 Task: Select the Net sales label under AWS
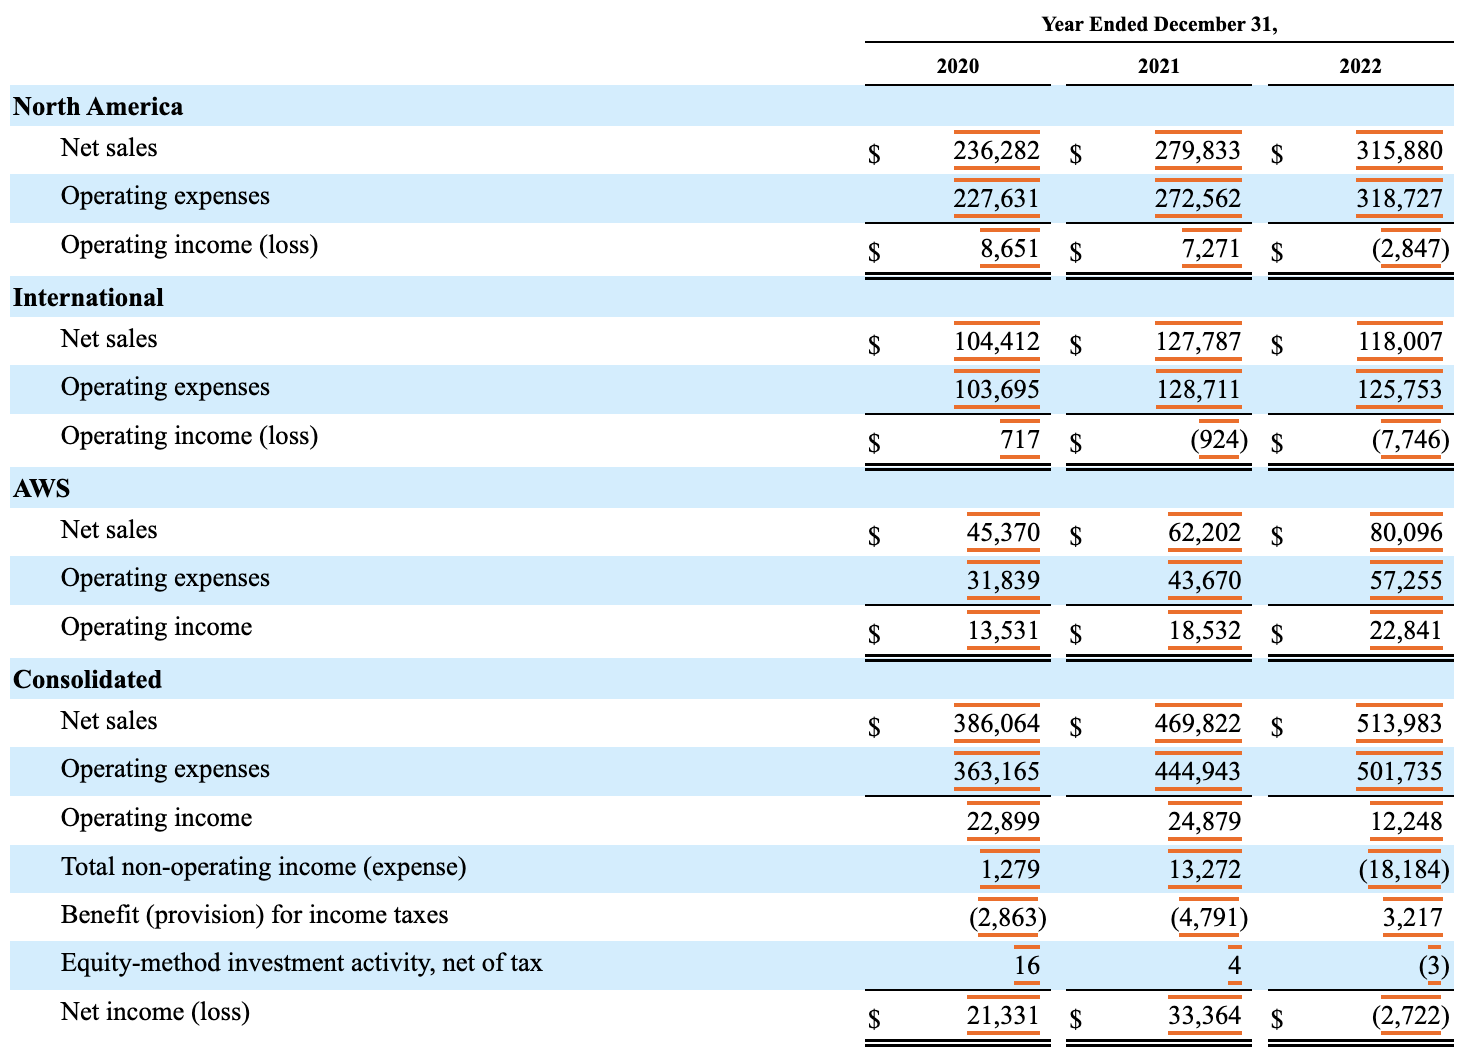109,530
